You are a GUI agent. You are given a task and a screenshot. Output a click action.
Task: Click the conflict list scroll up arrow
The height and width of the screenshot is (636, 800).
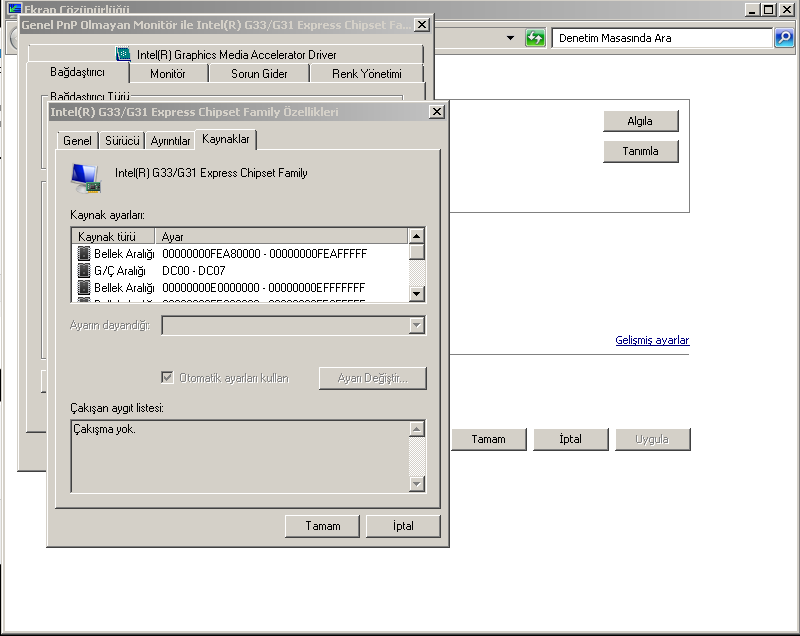pyautogui.click(x=417, y=429)
